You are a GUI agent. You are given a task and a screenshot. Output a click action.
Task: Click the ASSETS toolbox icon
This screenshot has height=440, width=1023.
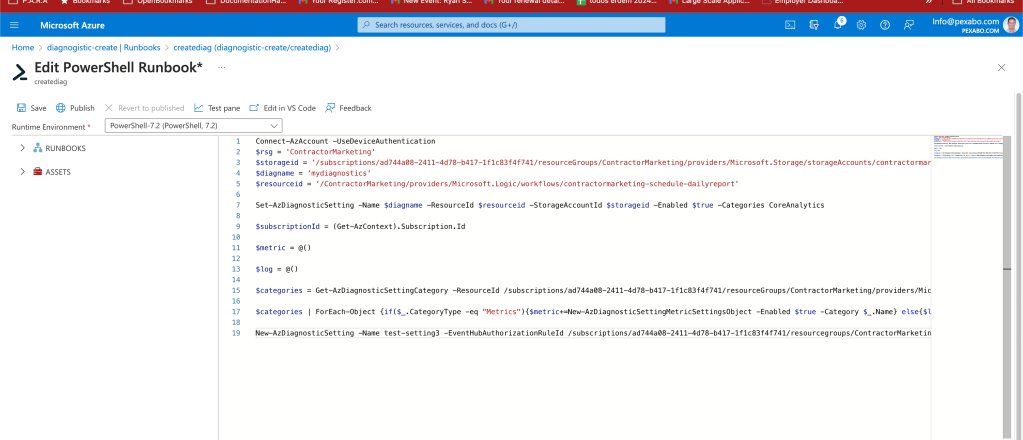tap(38, 172)
